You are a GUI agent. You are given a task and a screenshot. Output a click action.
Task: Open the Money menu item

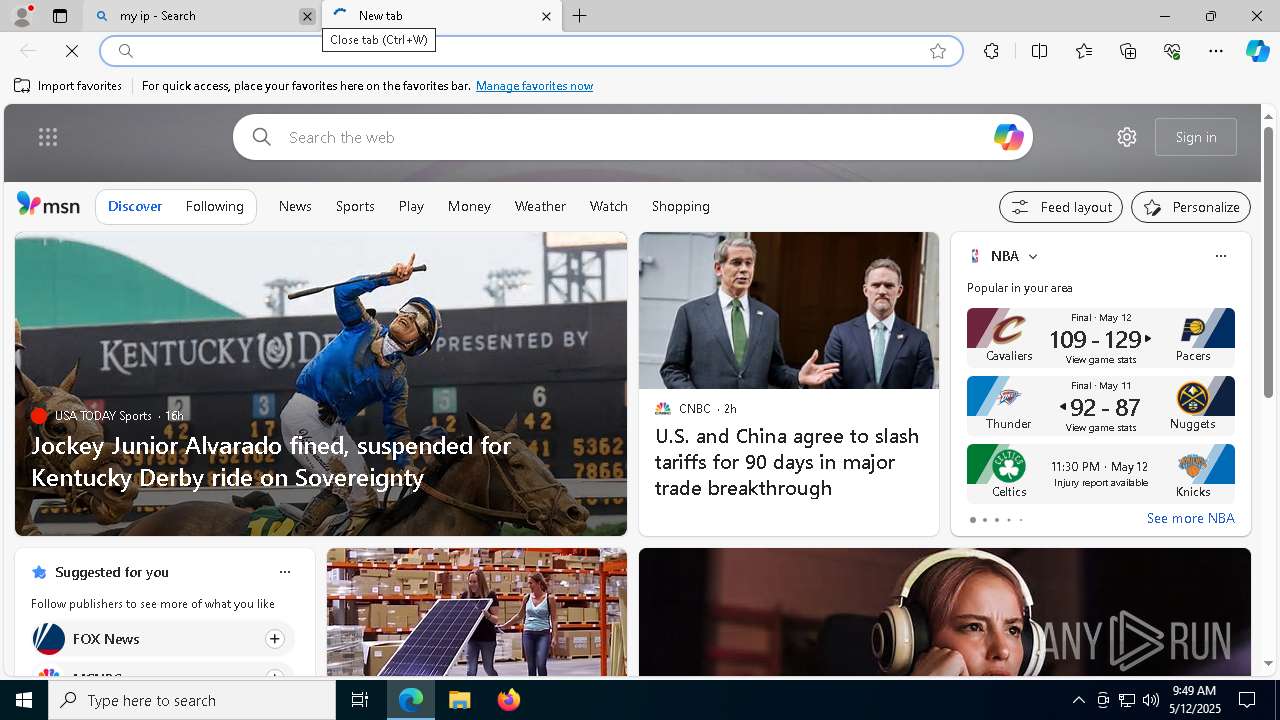pos(469,206)
